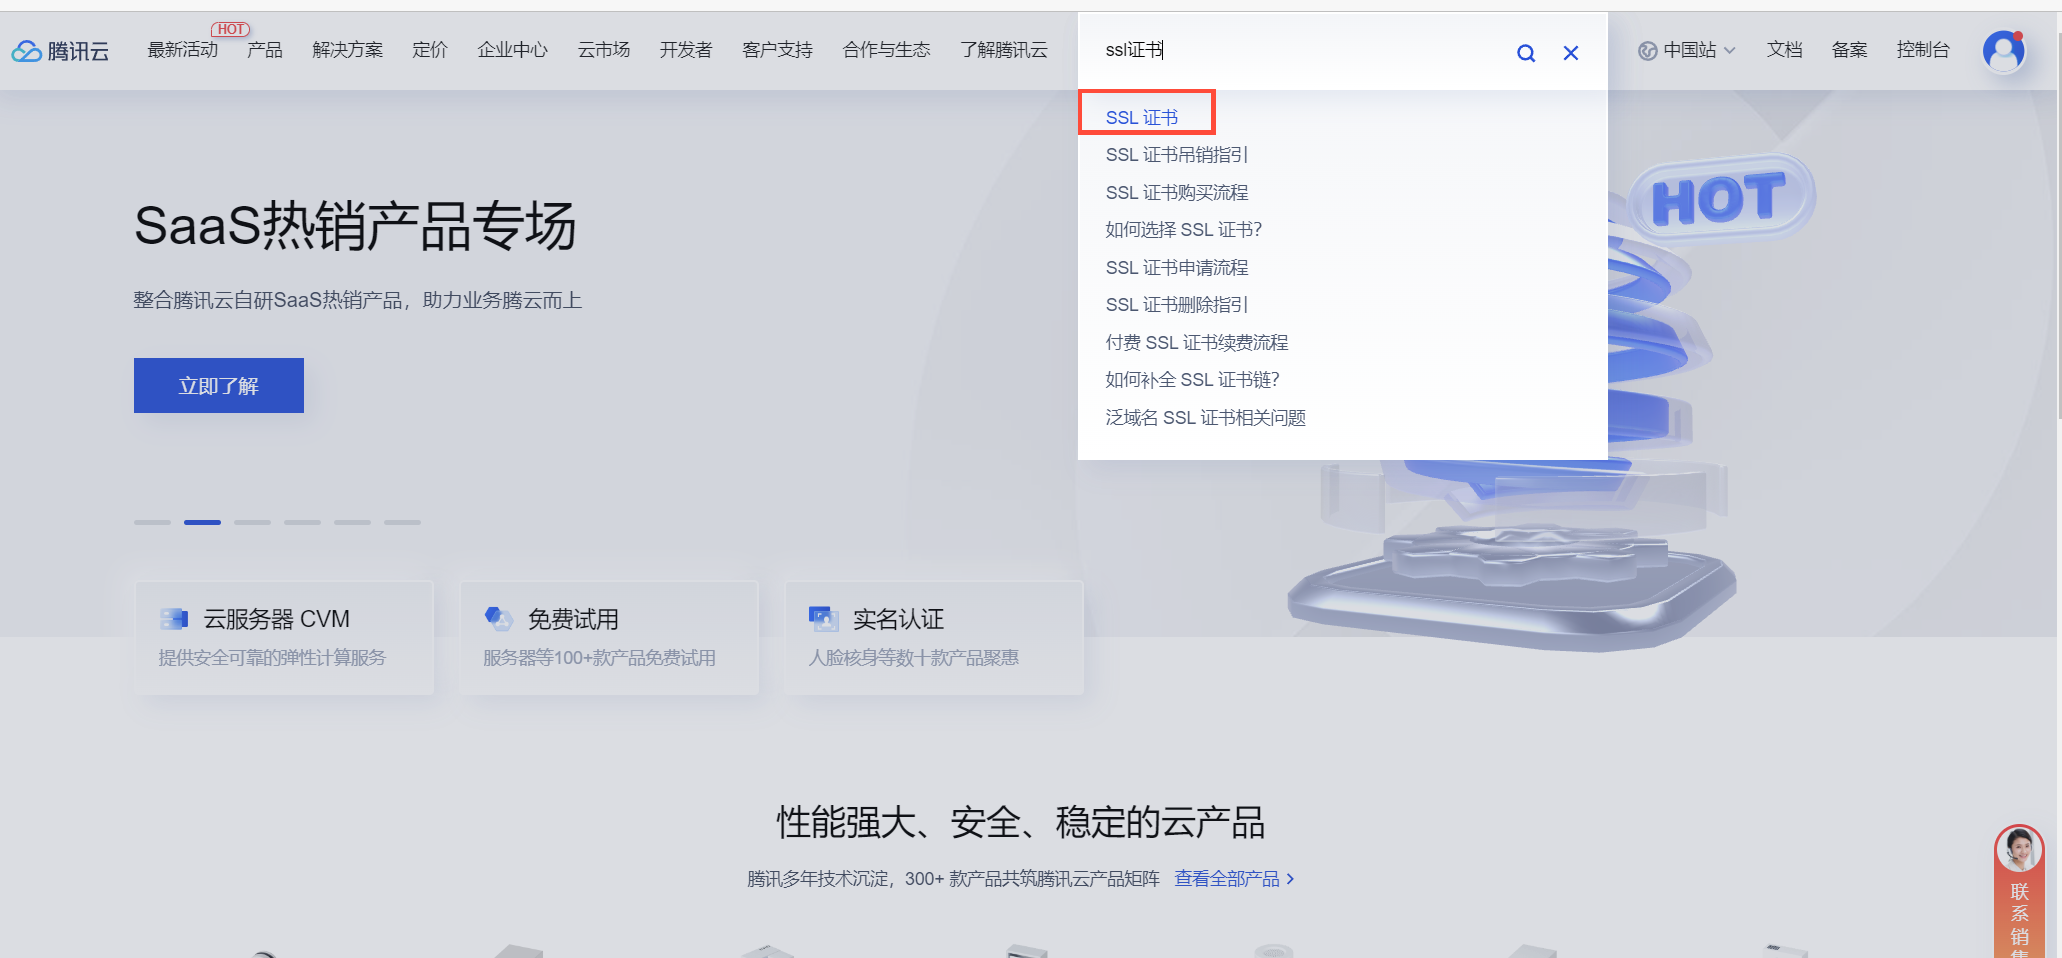Open the 了解腾讯云 menu

tap(1004, 50)
